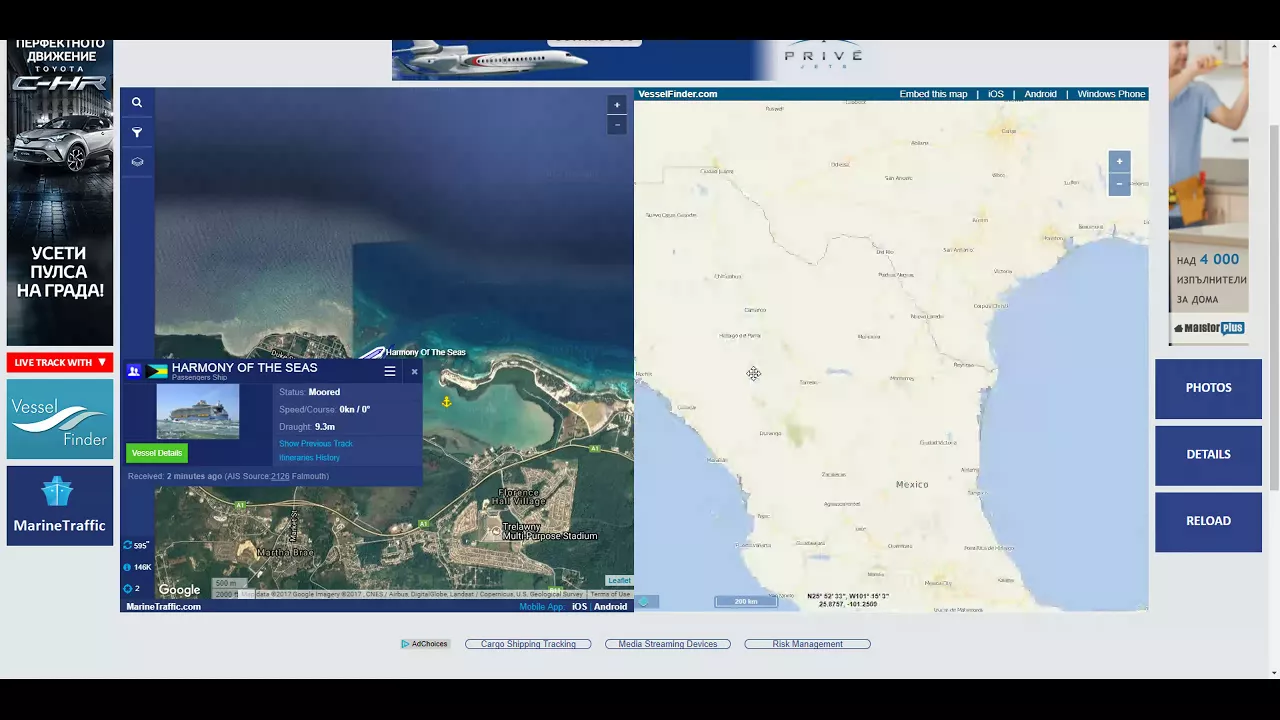The image size is (1280, 720).
Task: Click the yellow anchor port marker
Action: [x=447, y=402]
